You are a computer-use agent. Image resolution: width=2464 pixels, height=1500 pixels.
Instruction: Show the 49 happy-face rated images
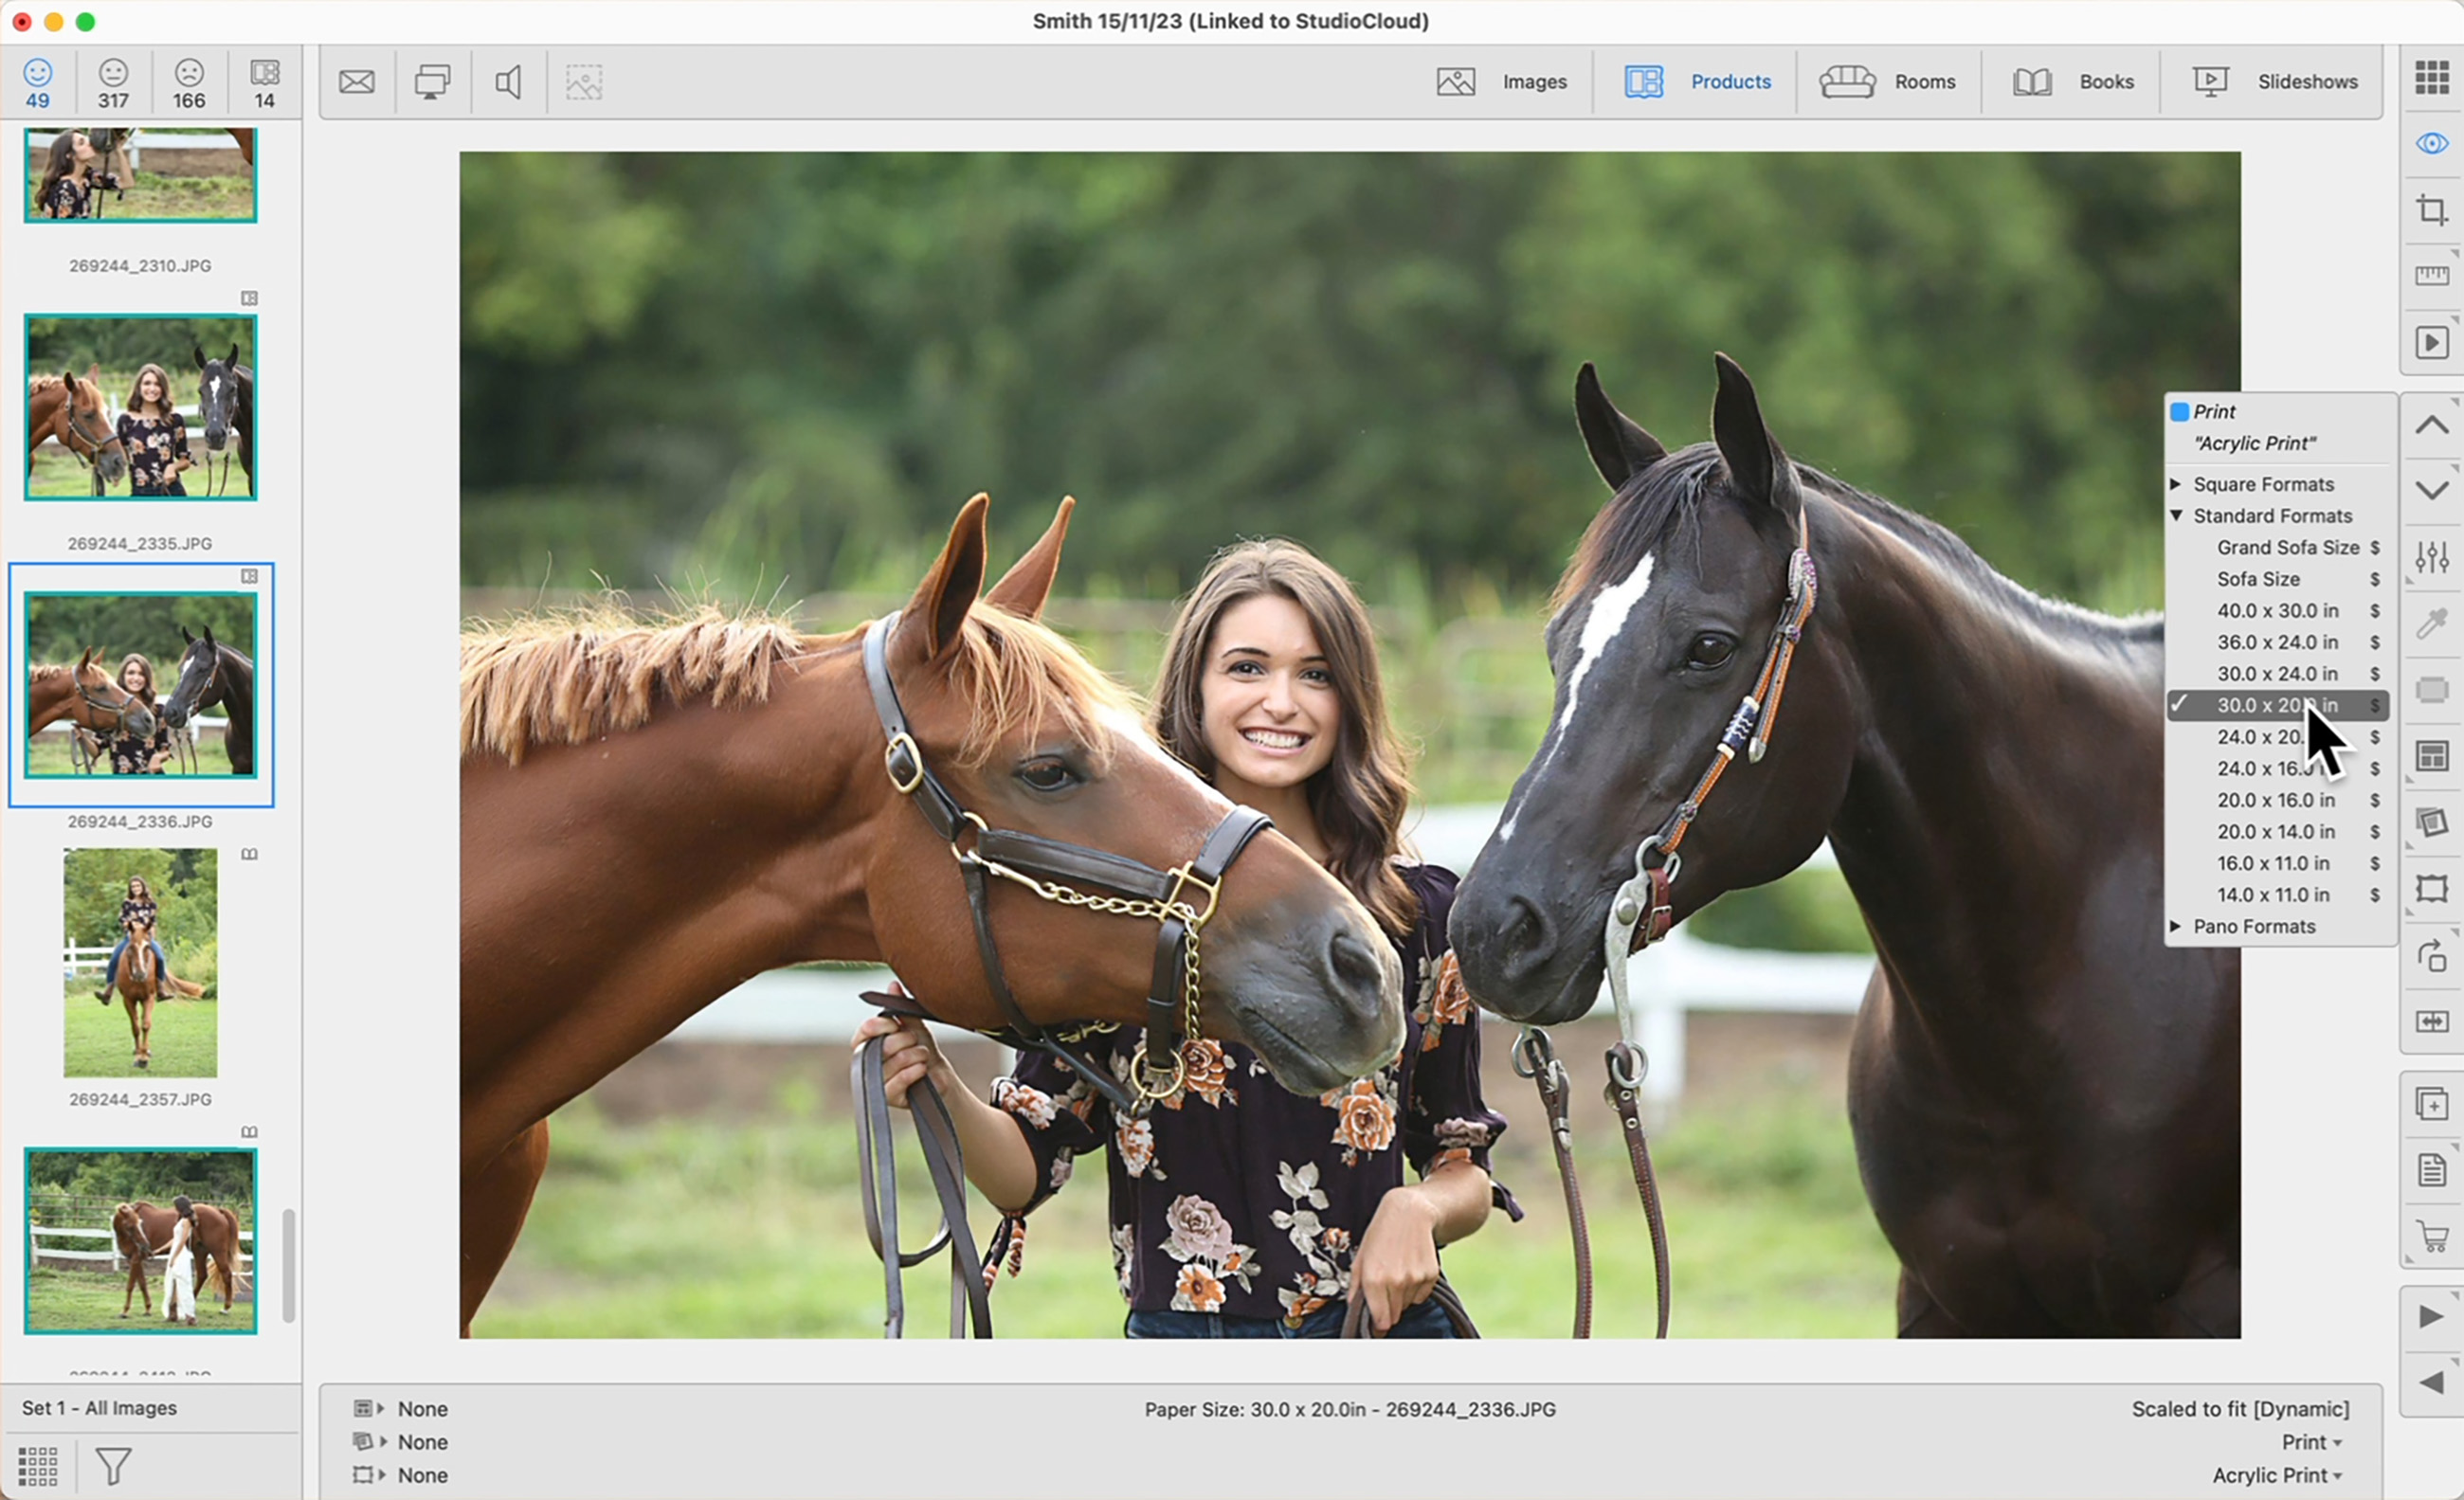click(38, 83)
